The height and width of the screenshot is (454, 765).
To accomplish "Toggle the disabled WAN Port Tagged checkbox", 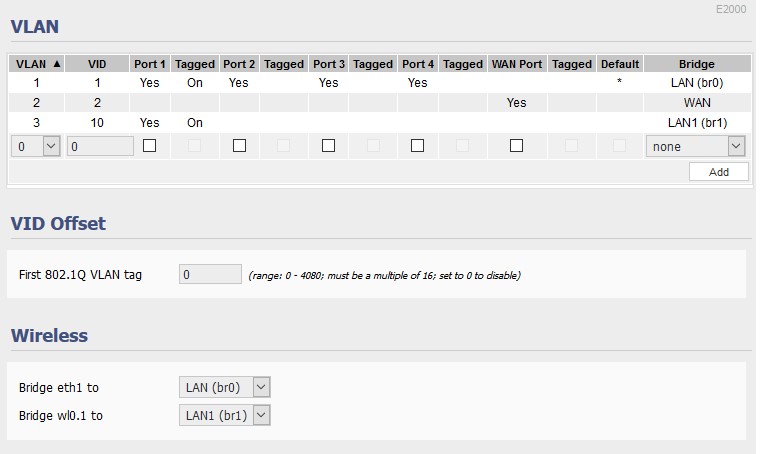I will tap(571, 145).
